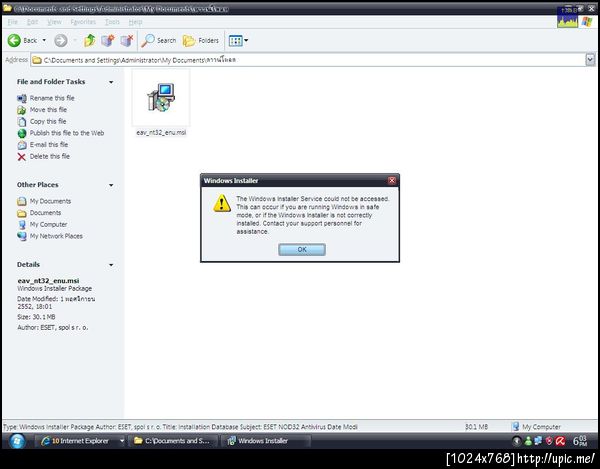Click the Search toolbar label

[166, 41]
